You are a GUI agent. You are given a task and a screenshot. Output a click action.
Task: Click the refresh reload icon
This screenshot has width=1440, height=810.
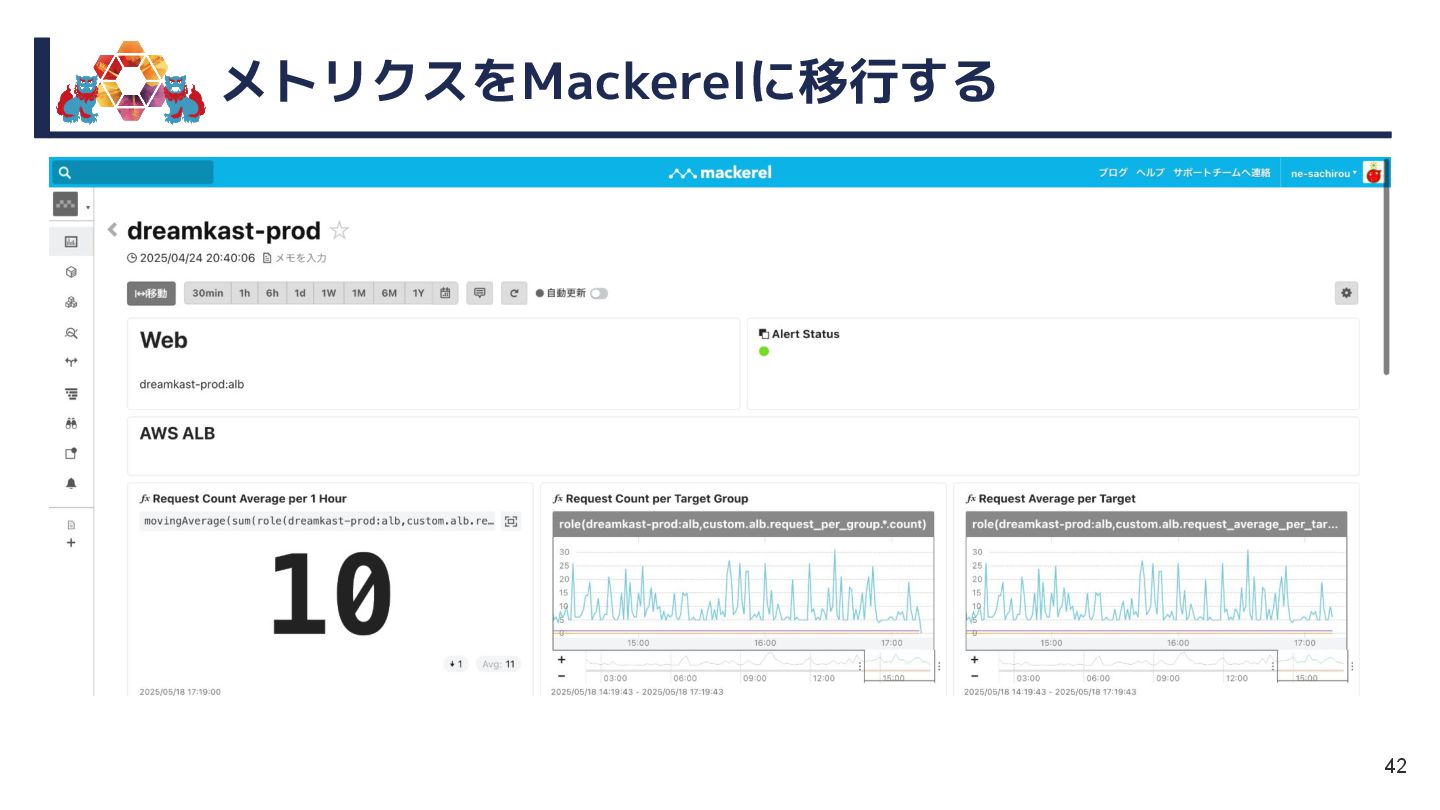point(514,293)
